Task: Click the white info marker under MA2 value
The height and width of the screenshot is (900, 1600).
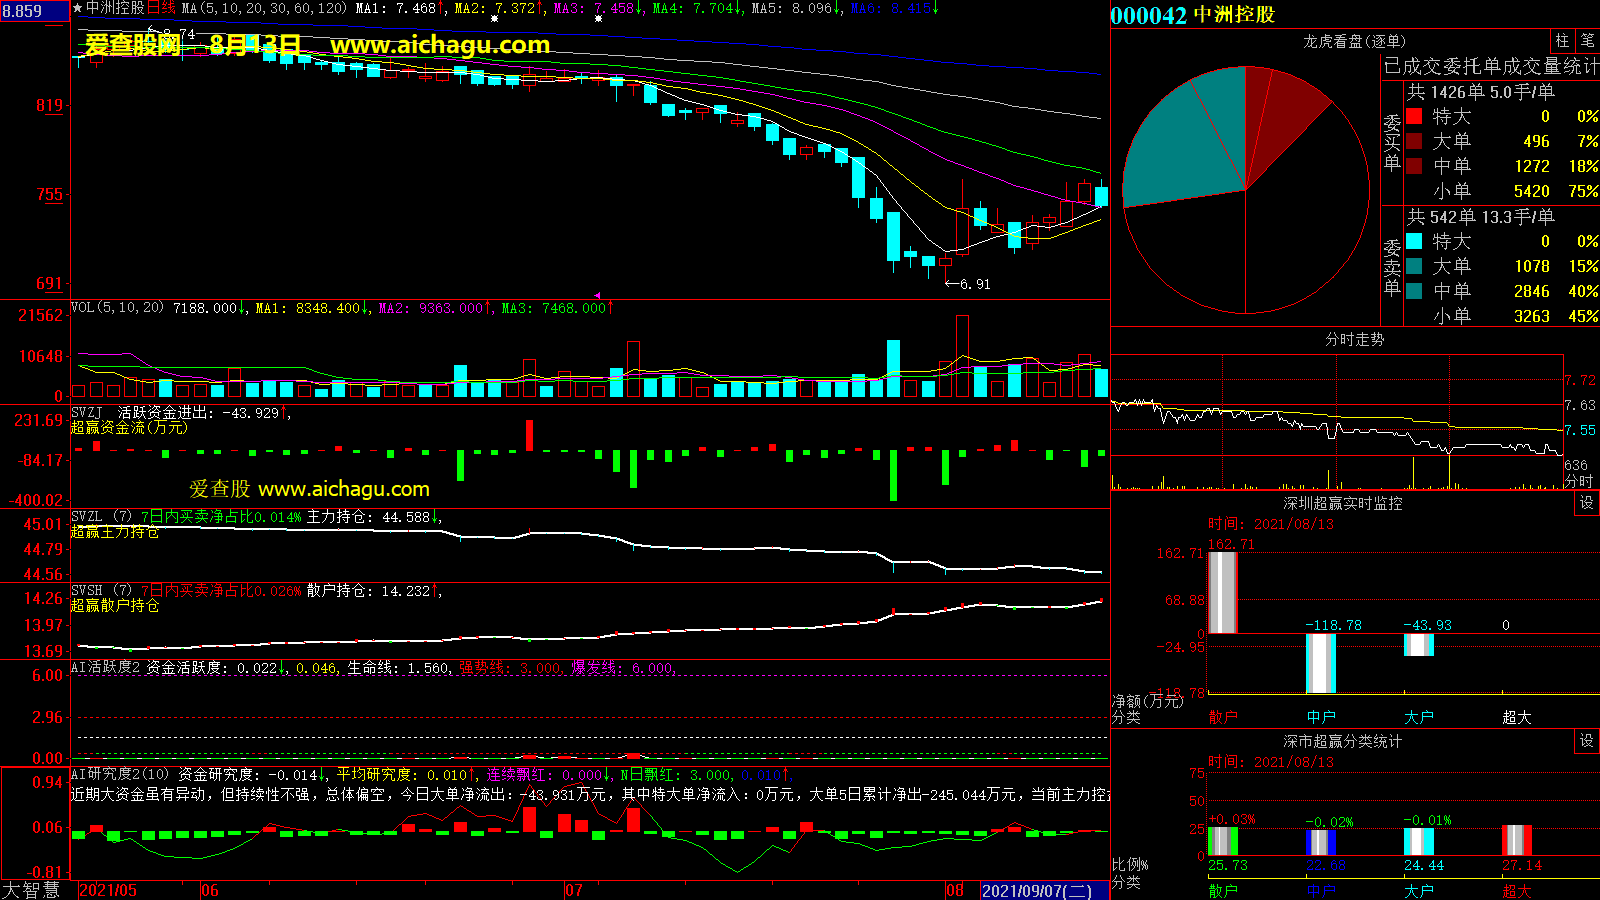Action: pyautogui.click(x=494, y=19)
